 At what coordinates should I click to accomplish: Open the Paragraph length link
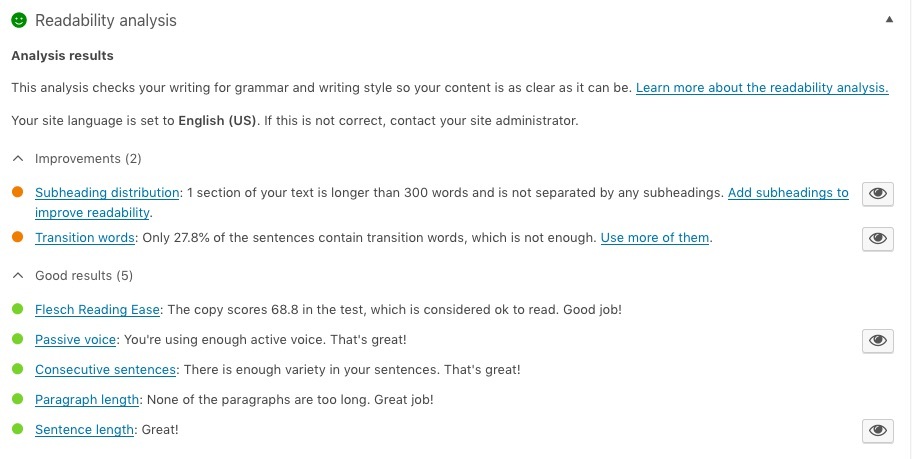[x=87, y=400]
